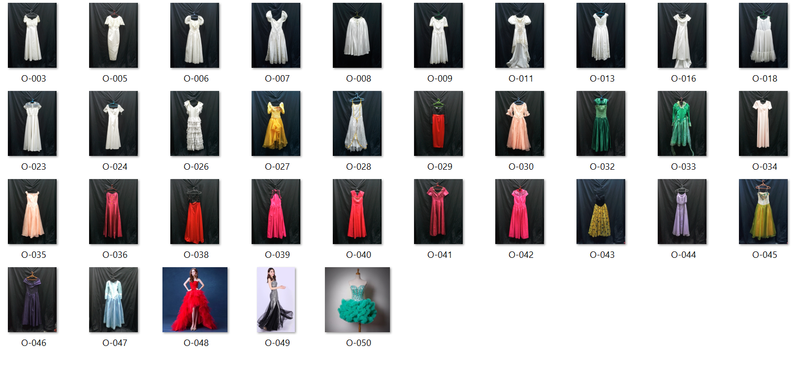Screen dimensions: 800x367
Task: Click the green dress thumbnail O-033
Action: click(x=682, y=124)
